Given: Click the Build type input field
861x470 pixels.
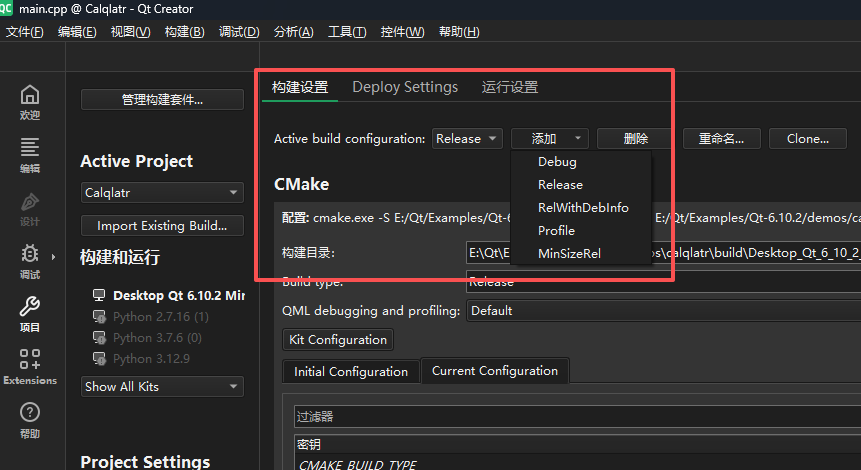Looking at the screenshot, I should (x=663, y=282).
